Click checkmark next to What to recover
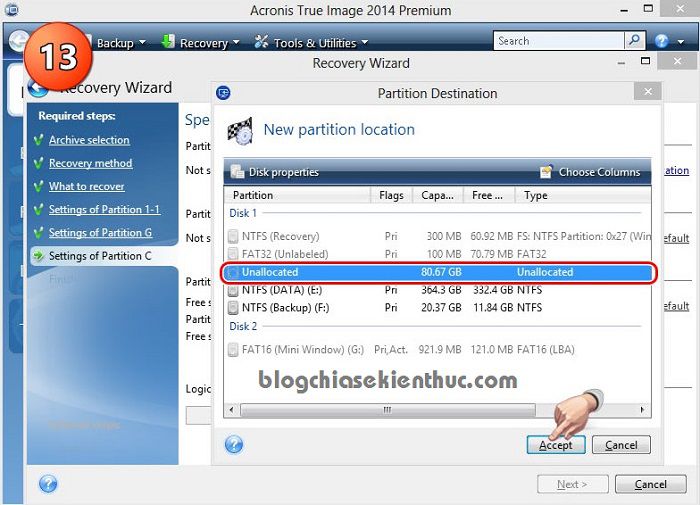 pos(39,186)
